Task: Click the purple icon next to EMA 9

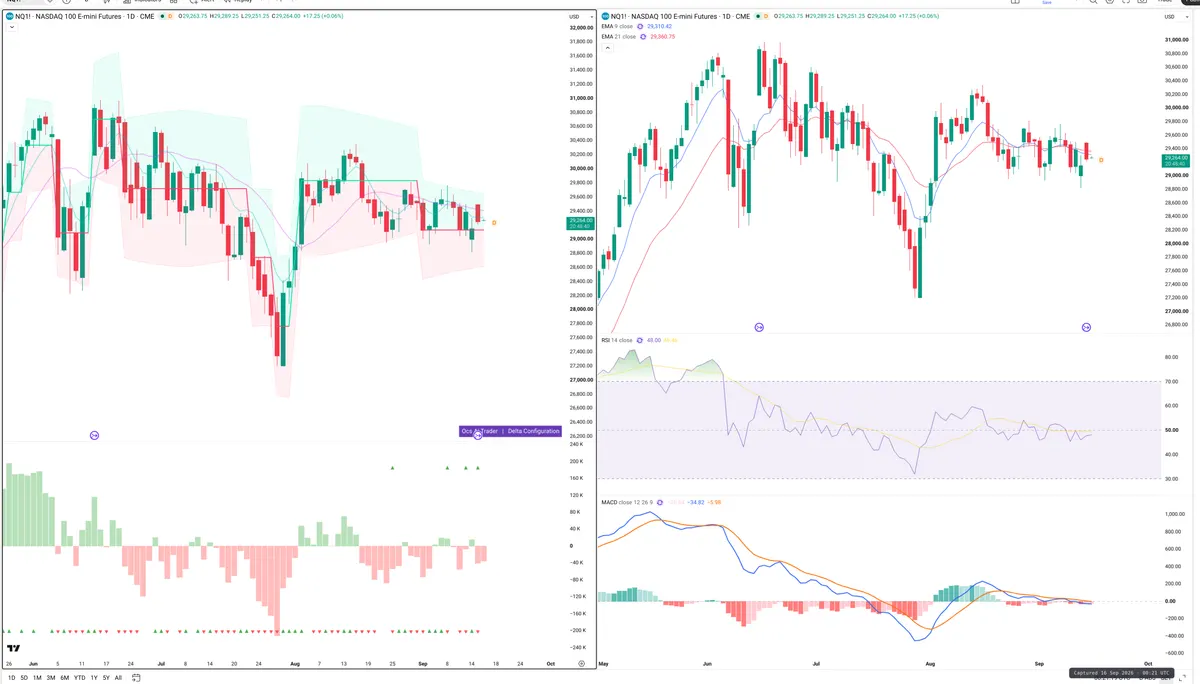Action: pos(641,26)
